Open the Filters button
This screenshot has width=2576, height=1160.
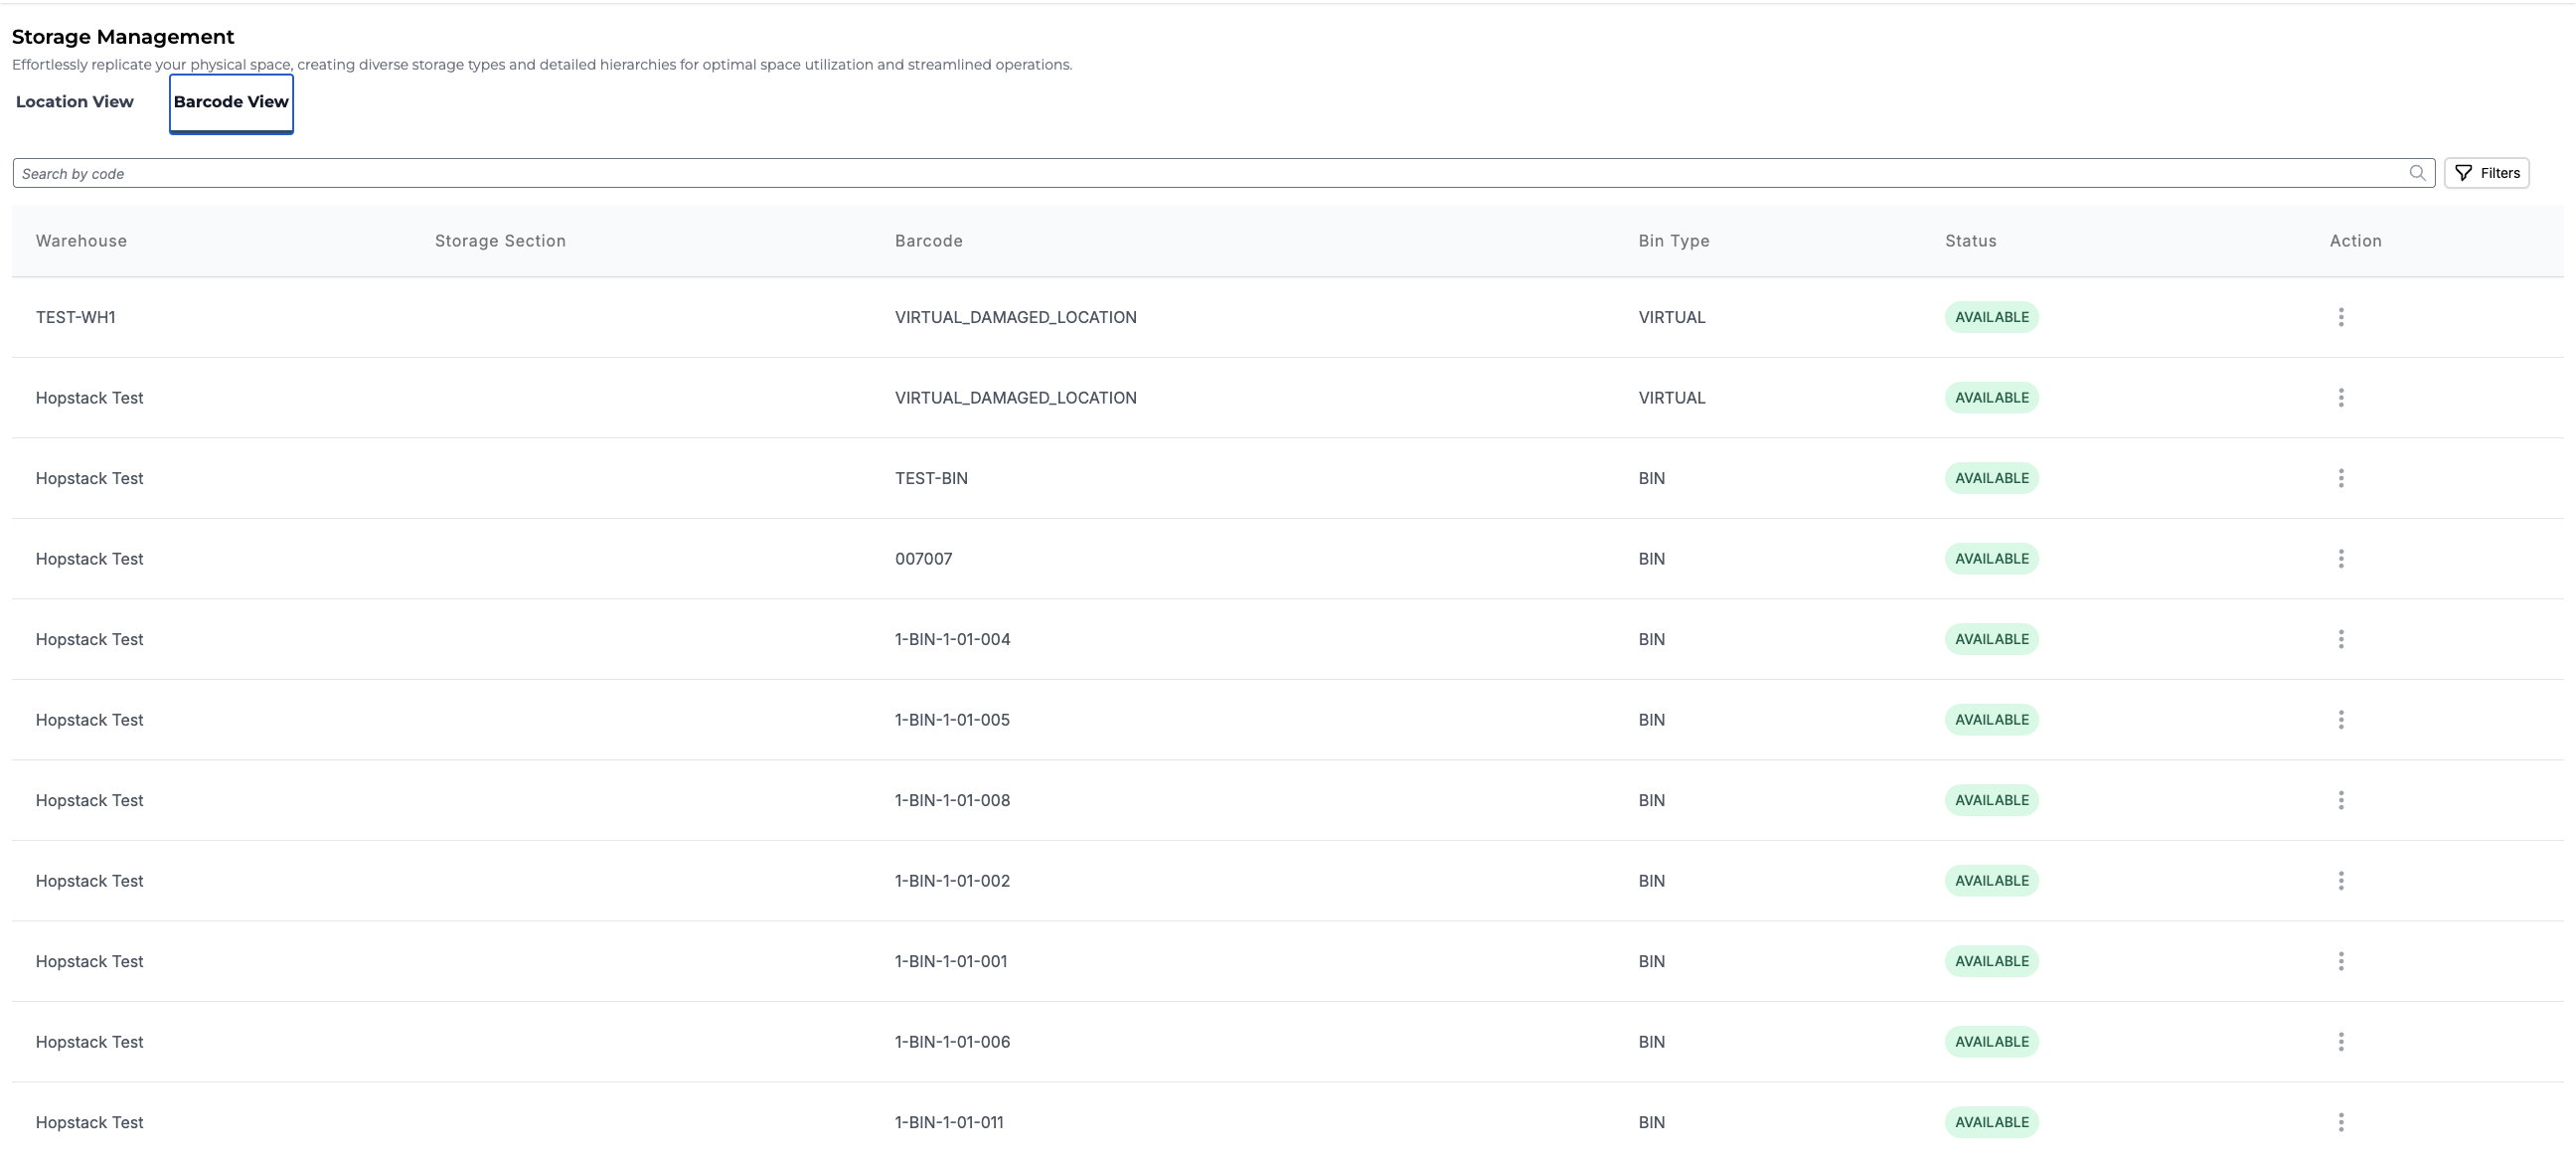tap(2486, 173)
